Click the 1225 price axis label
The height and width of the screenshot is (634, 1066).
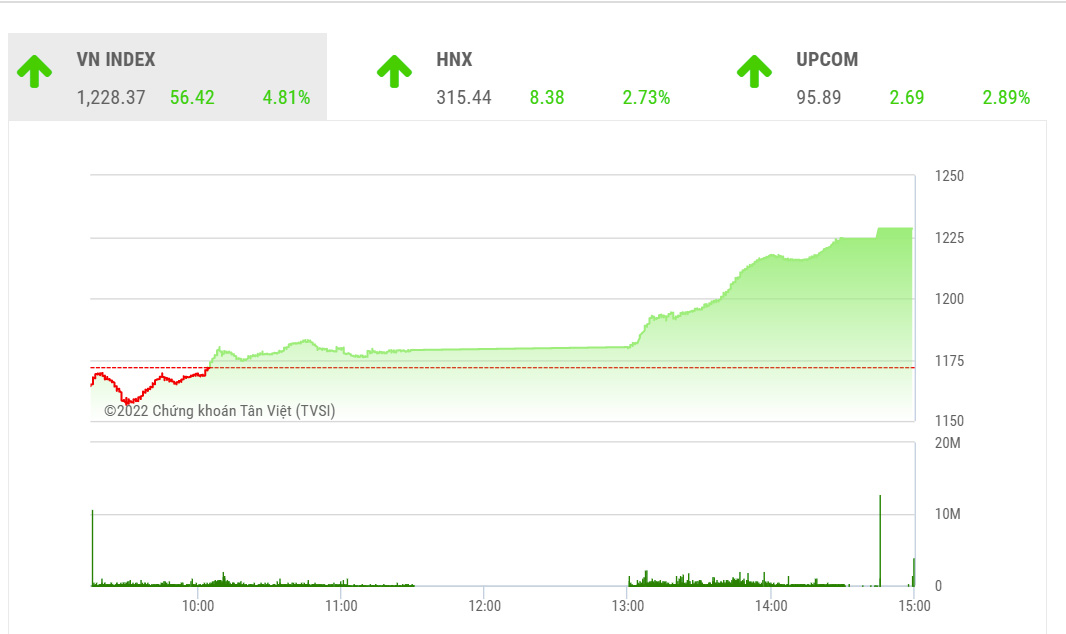(x=949, y=238)
